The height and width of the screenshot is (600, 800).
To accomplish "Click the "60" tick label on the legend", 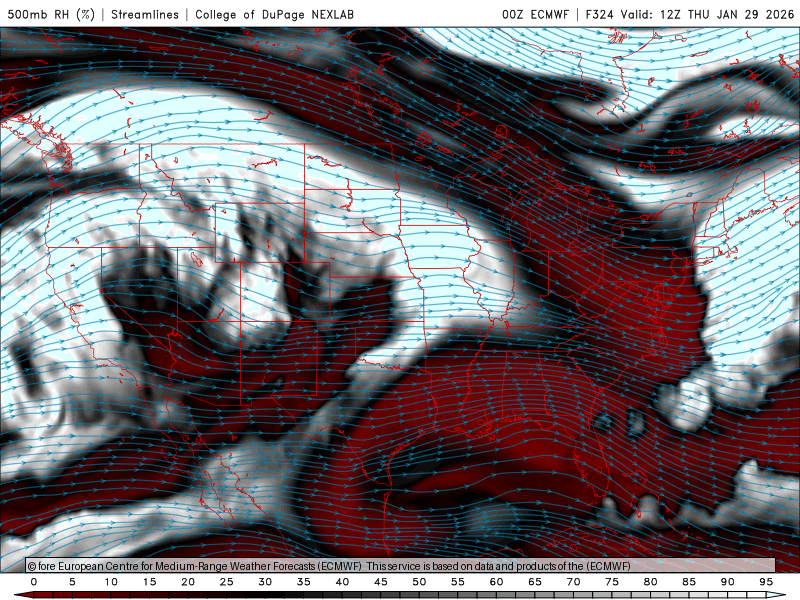I will (x=496, y=582).
